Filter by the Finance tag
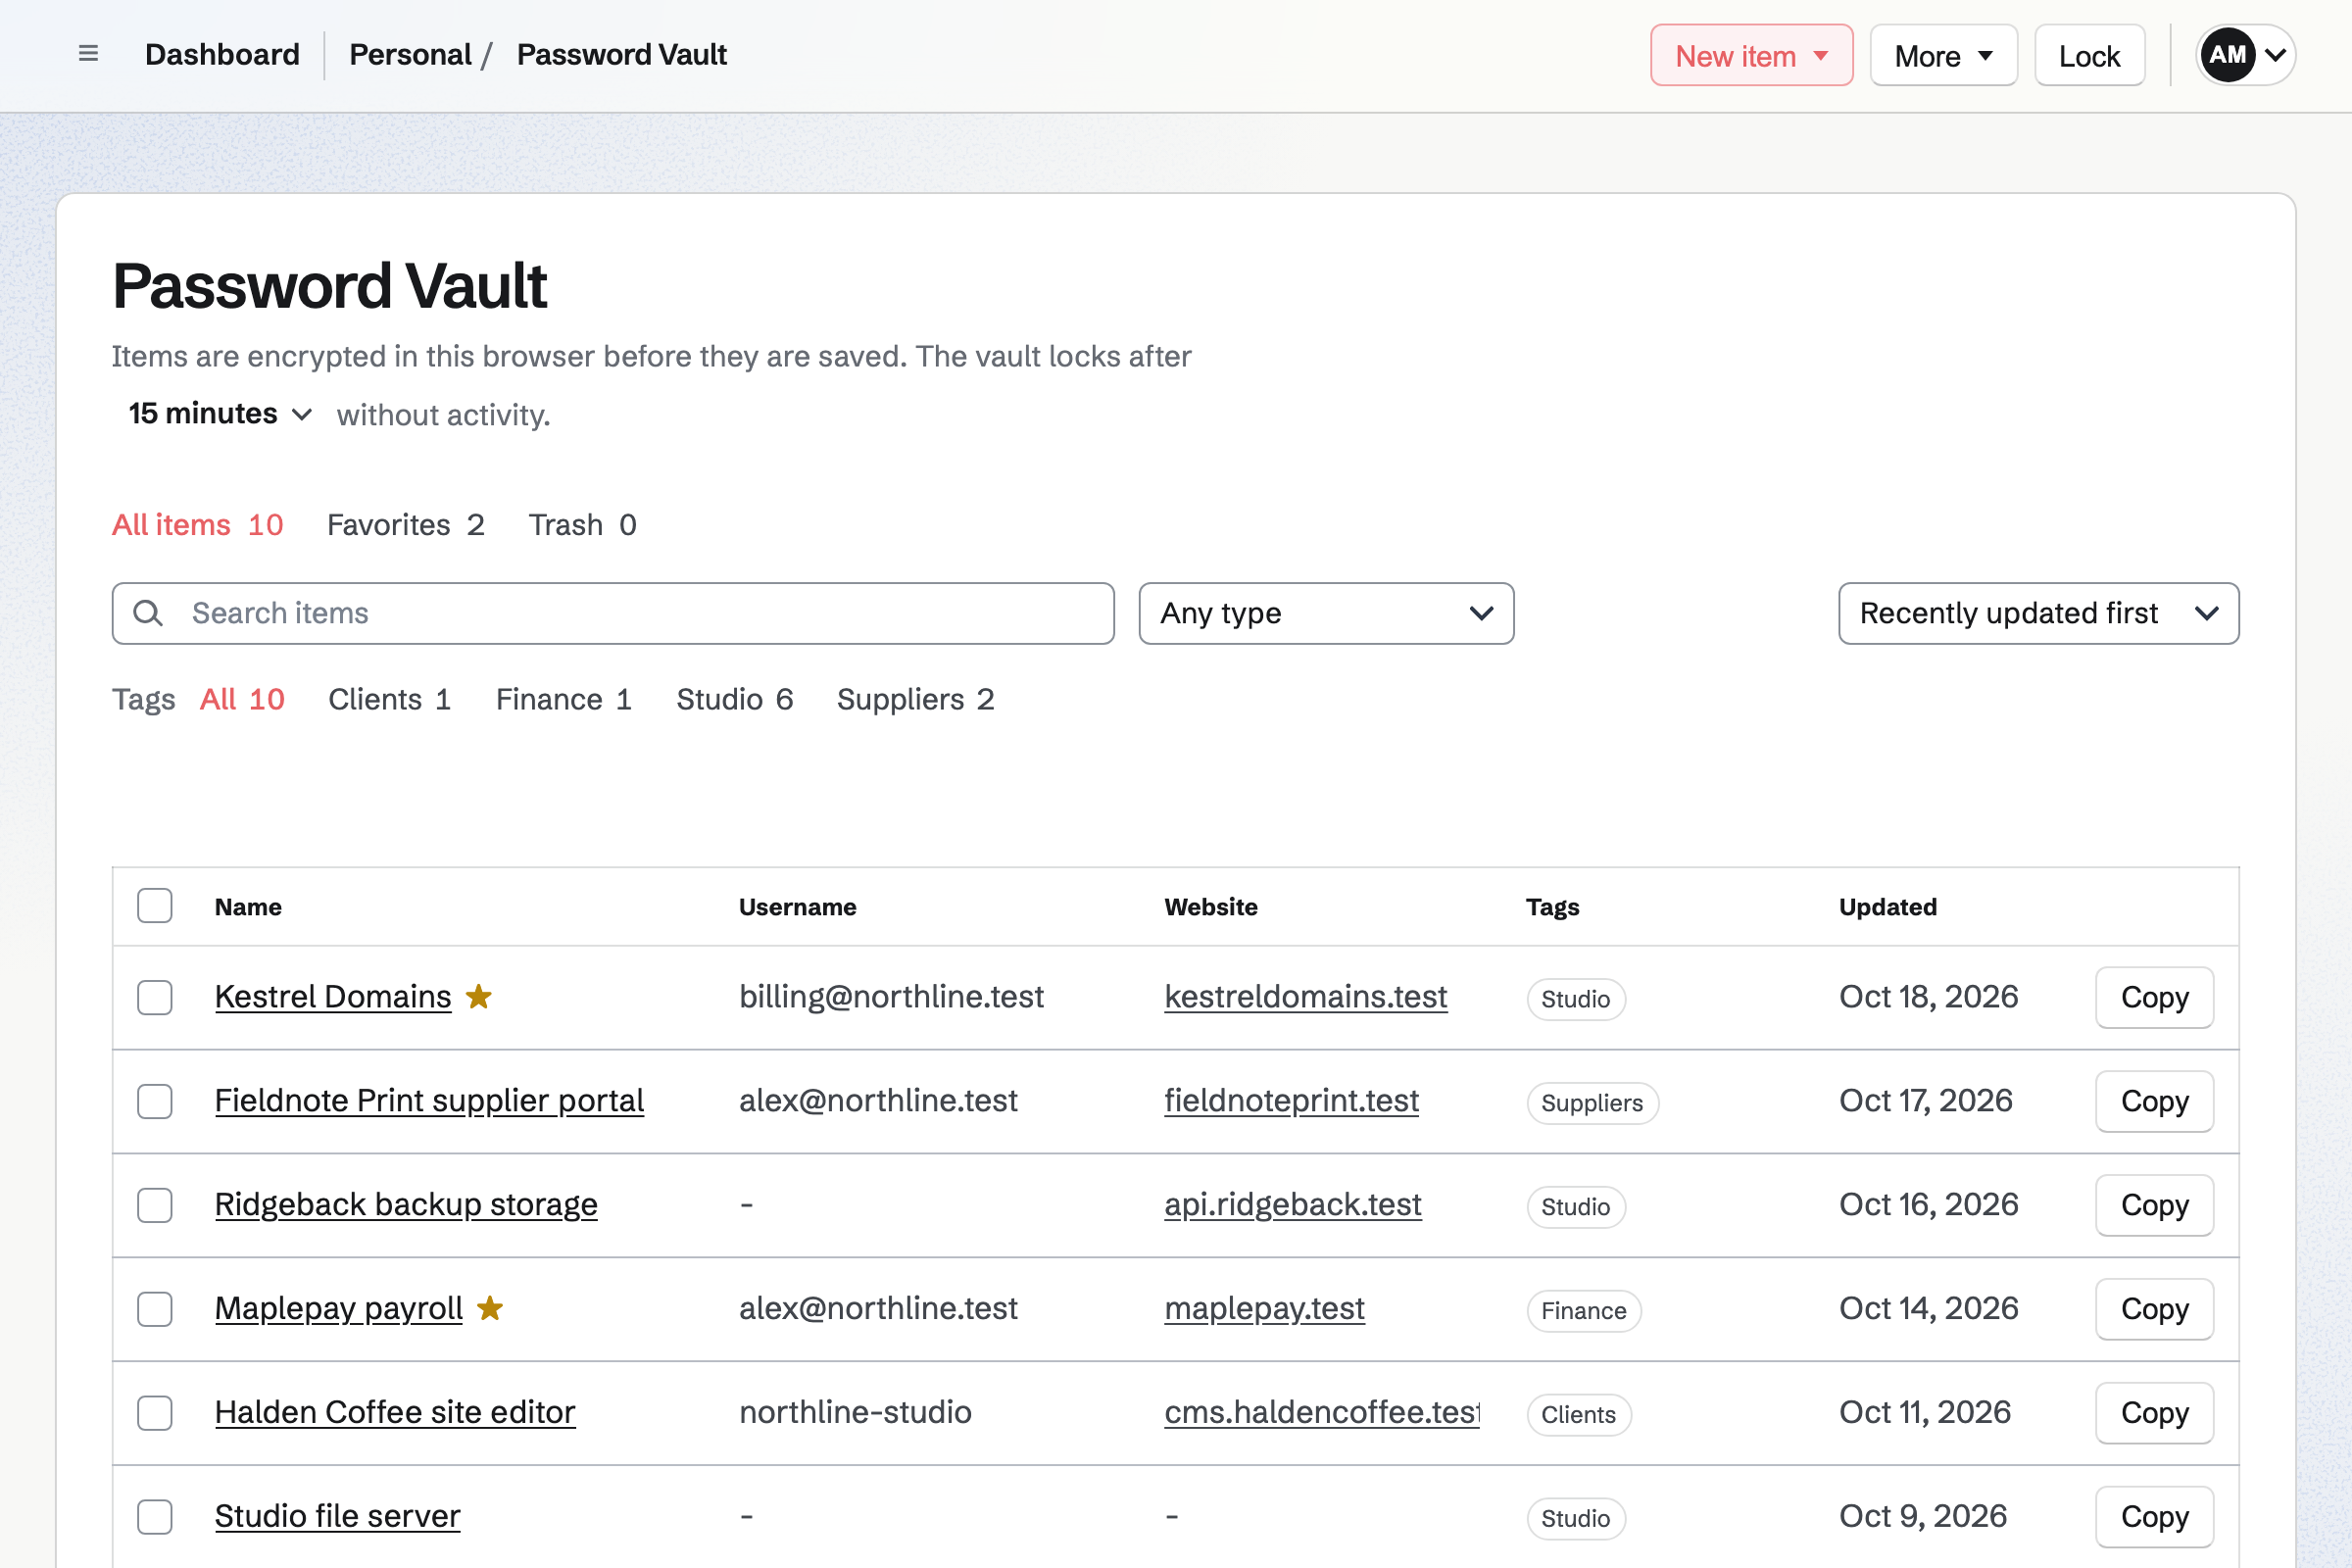Viewport: 2352px width, 1568px height. 563,699
